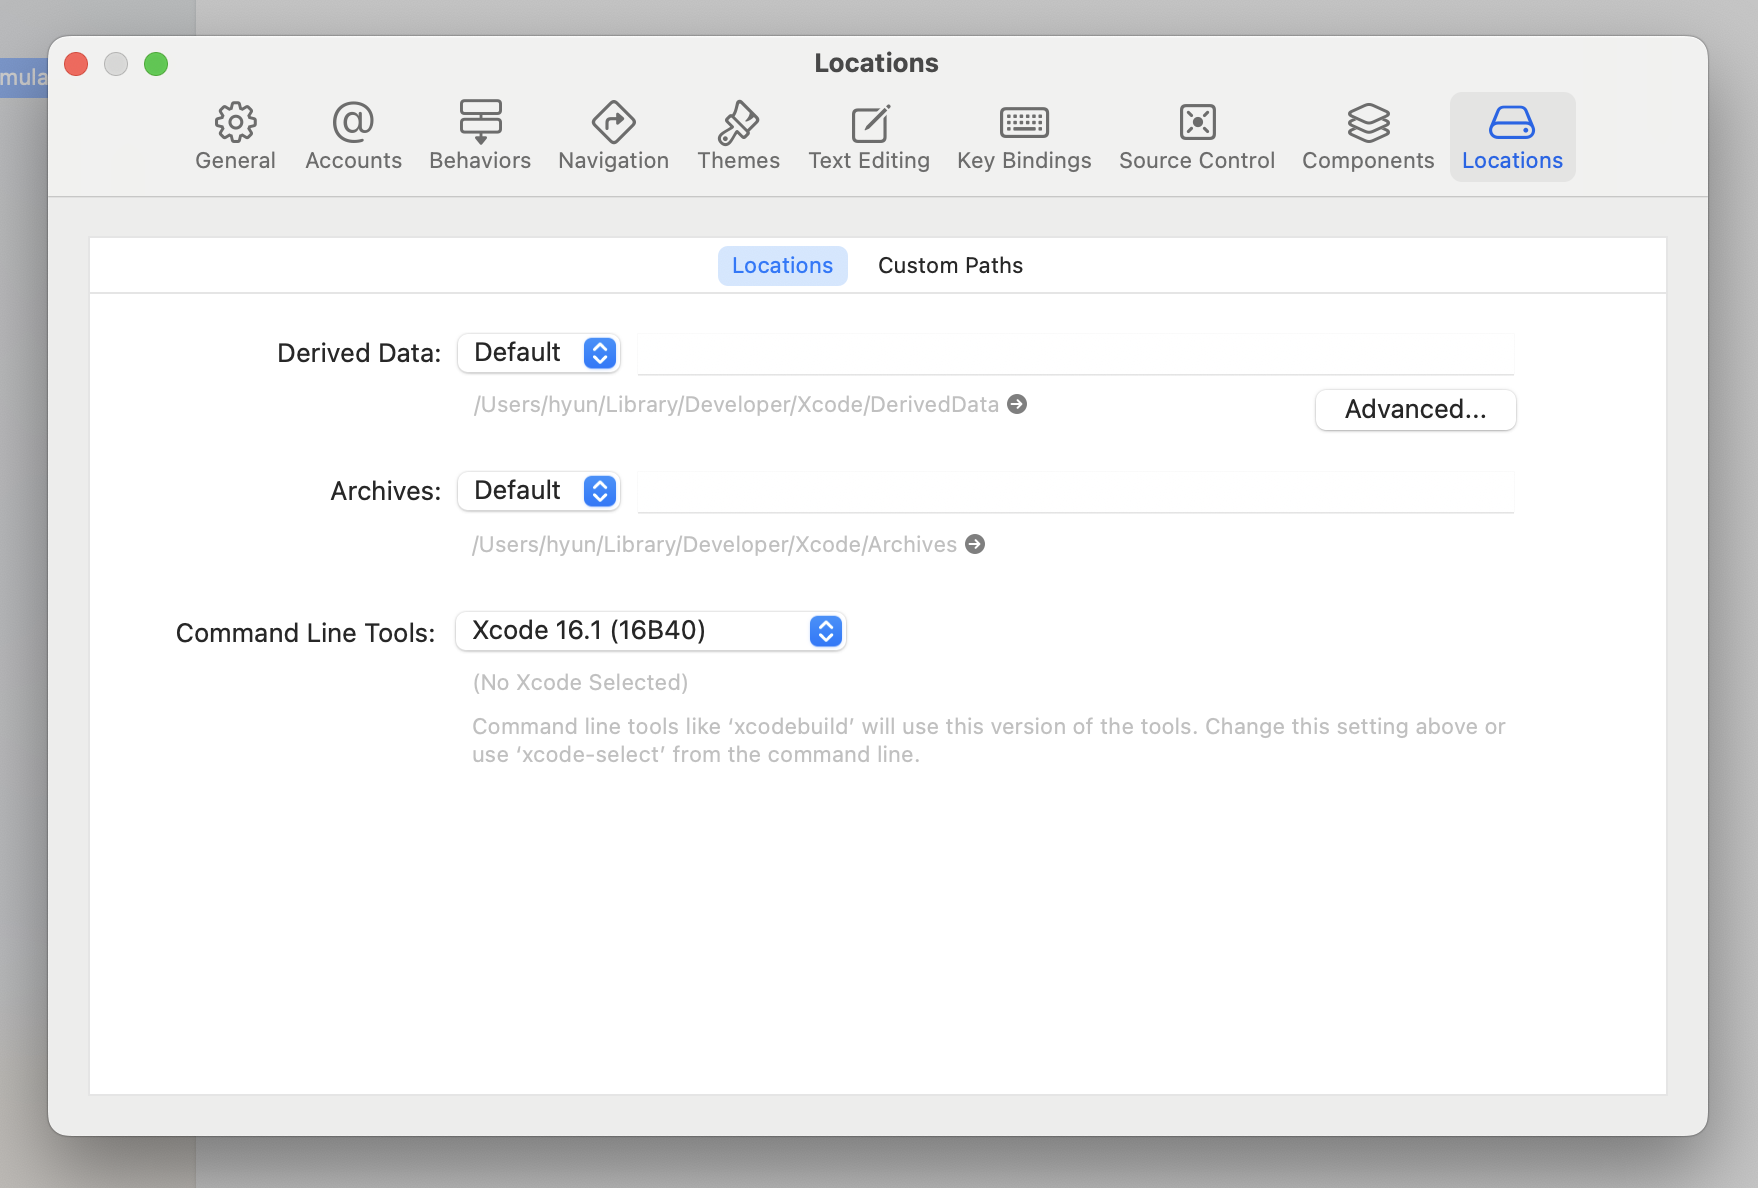Viewport: 1758px width, 1188px height.
Task: Open the Components settings pane
Action: pos(1368,137)
